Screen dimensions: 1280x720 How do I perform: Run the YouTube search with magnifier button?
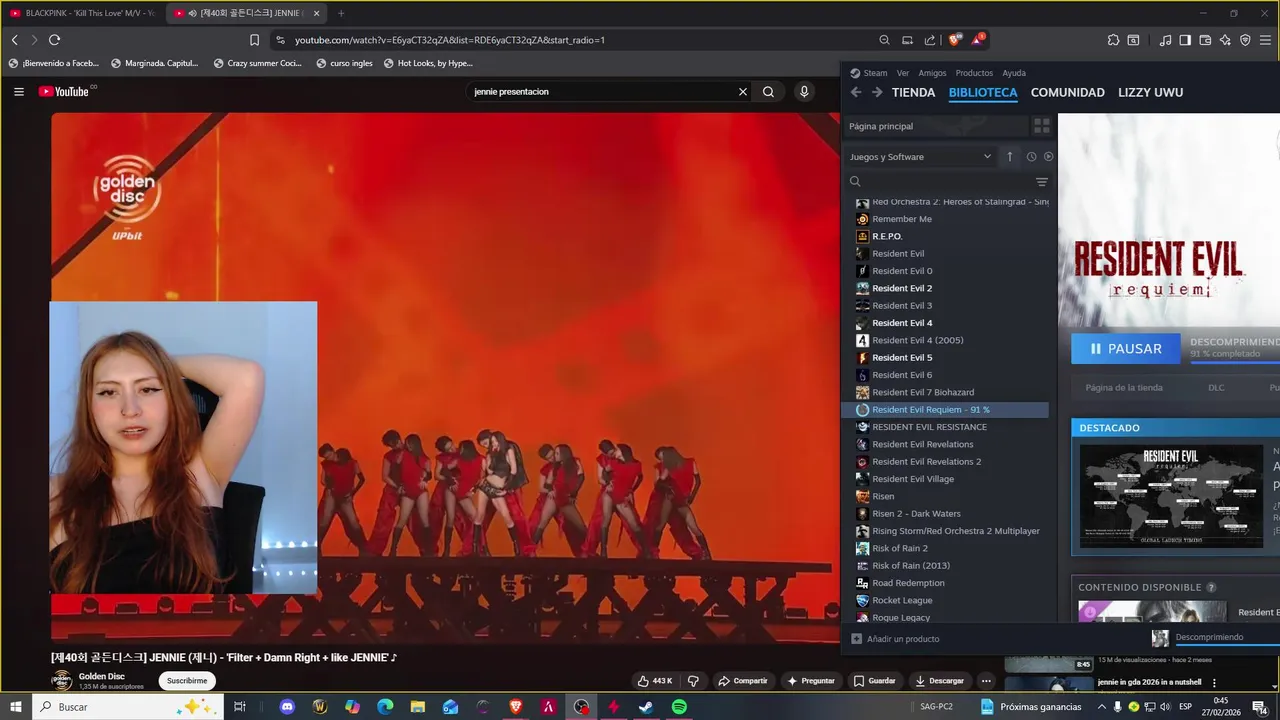[x=768, y=91]
